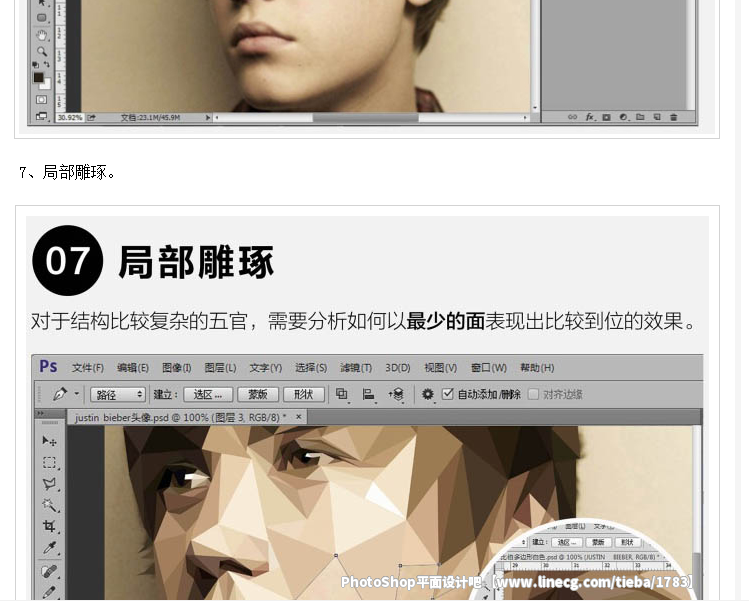Click the 形状 button in options bar

[x=304, y=395]
